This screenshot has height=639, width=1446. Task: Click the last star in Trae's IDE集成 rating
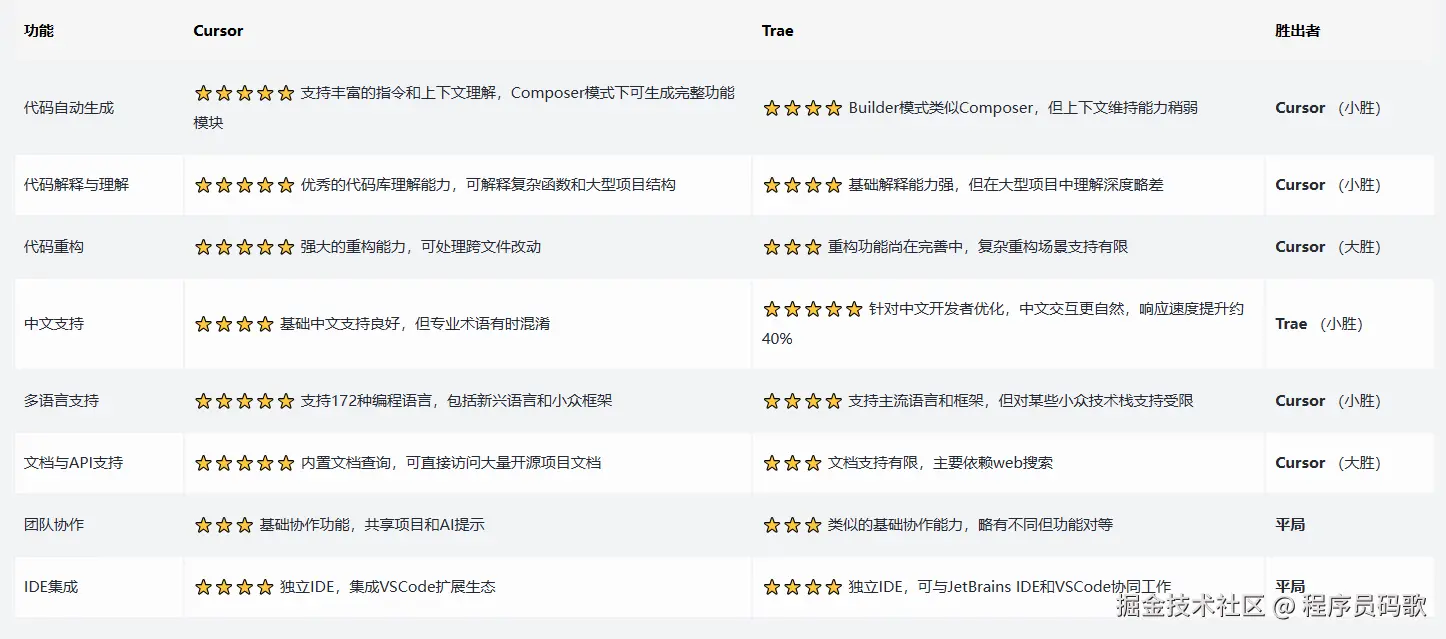(x=833, y=587)
